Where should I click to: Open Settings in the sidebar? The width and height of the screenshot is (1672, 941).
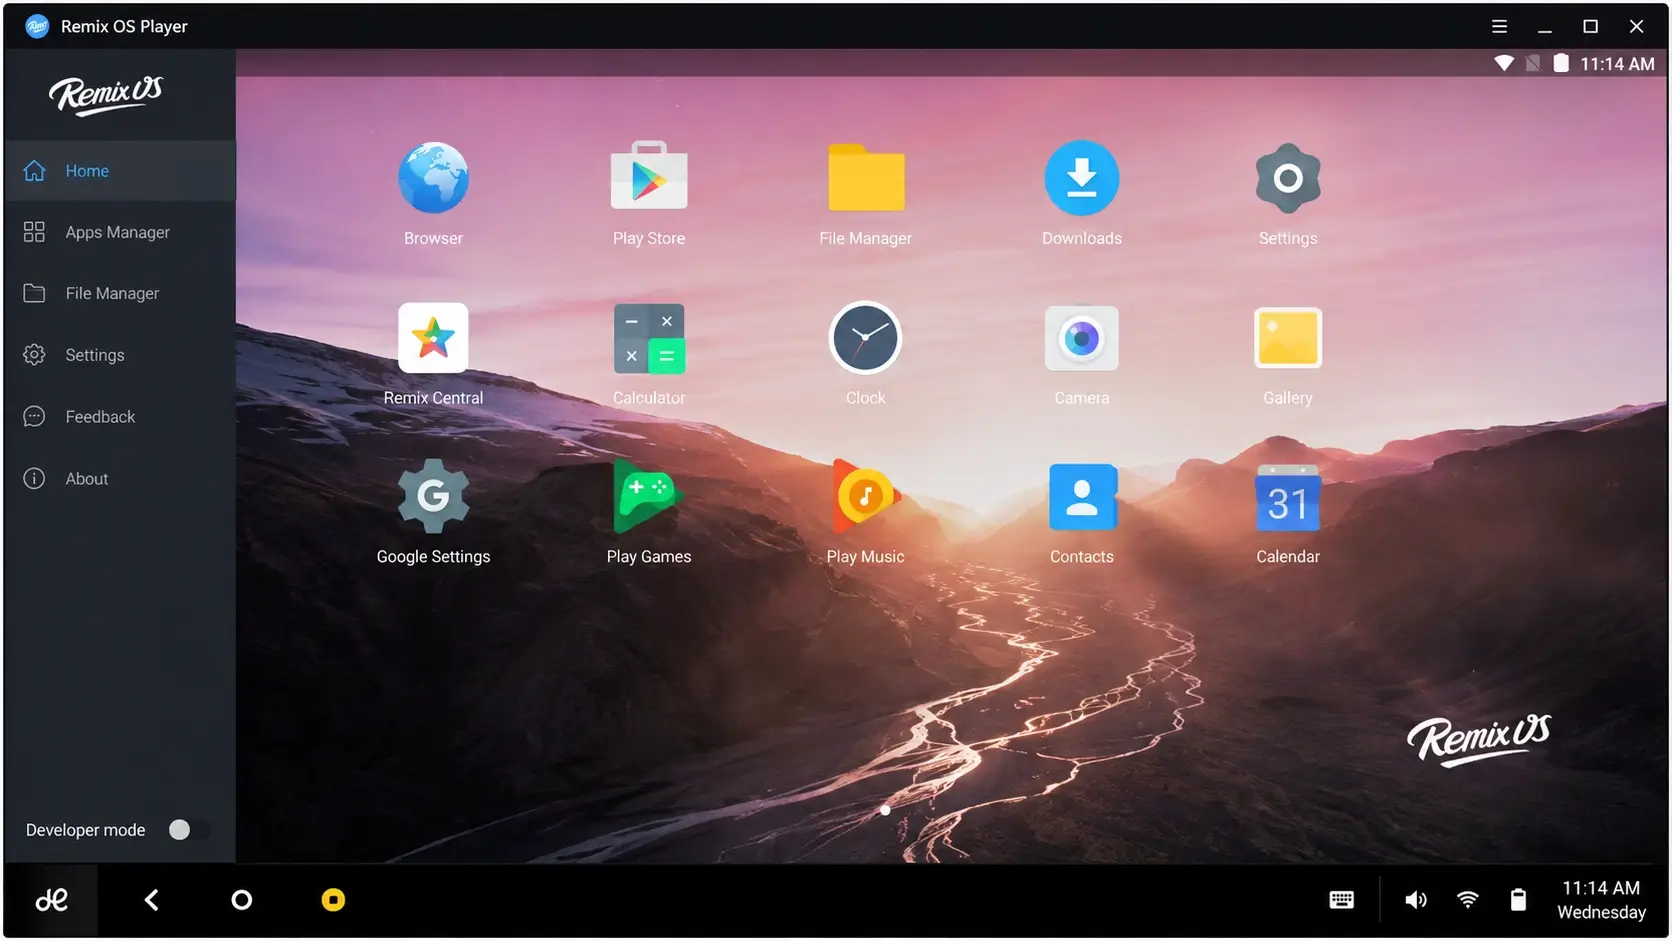[x=120, y=355]
